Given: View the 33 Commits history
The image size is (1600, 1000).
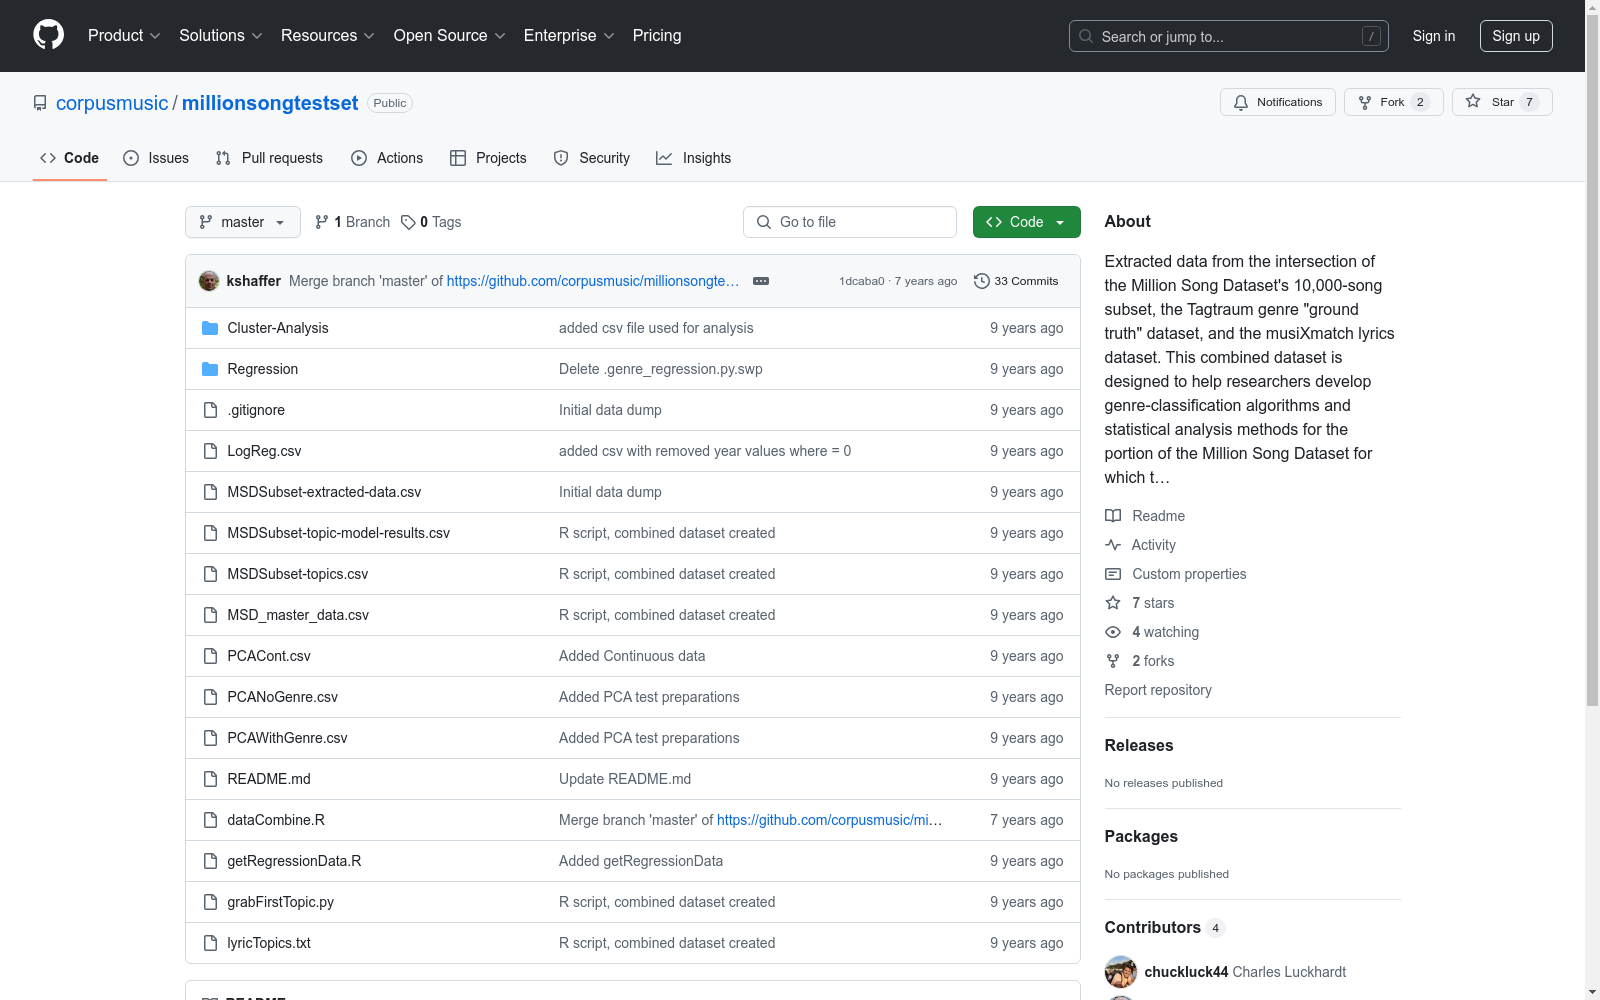Looking at the screenshot, I should pos(1016,281).
